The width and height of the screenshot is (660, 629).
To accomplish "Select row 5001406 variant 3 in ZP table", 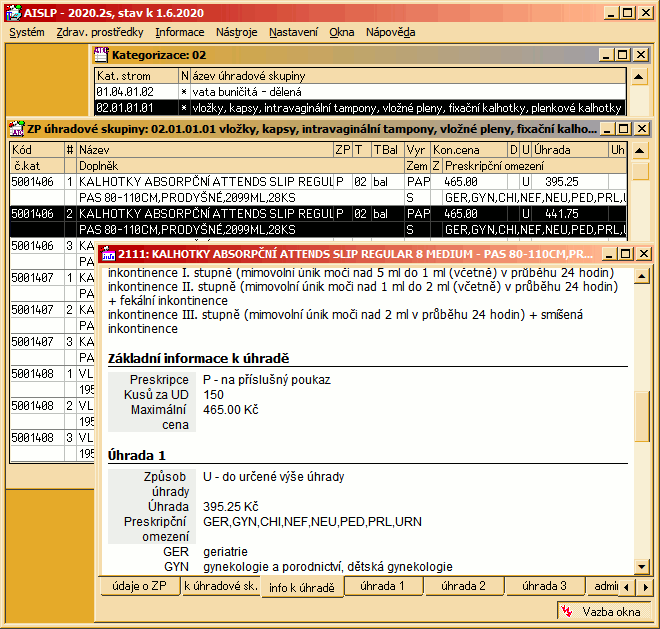I will point(53,253).
